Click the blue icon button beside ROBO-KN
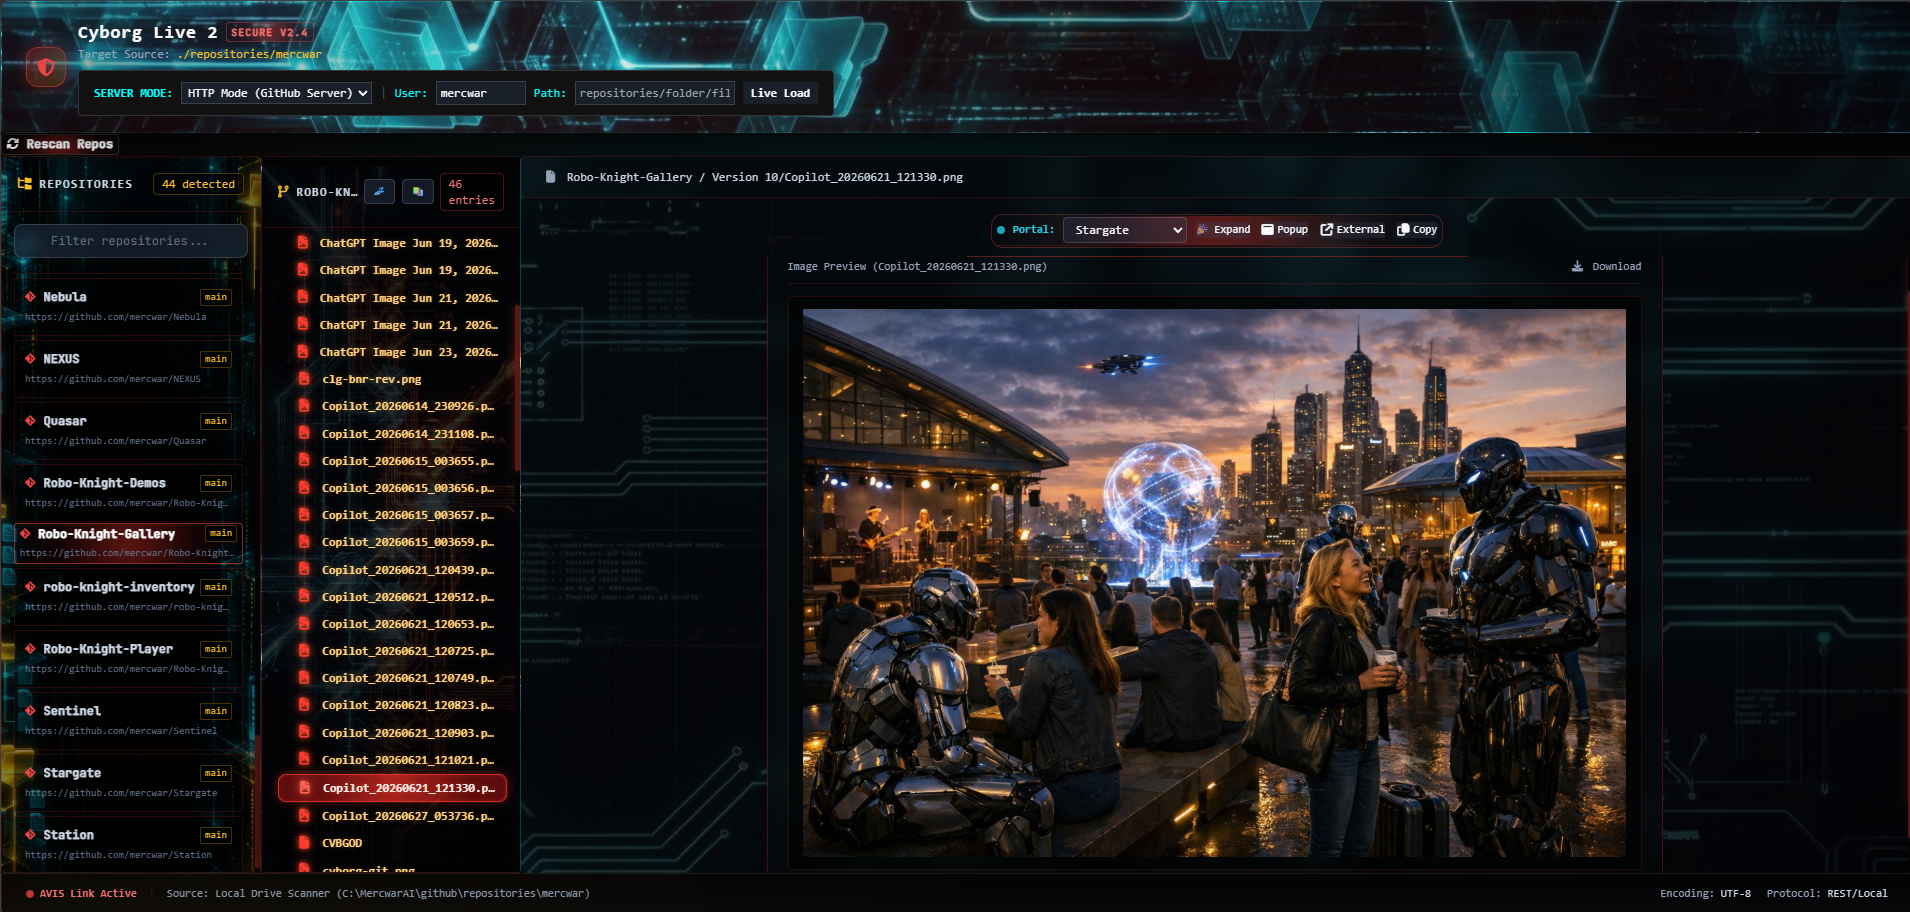Viewport: 1910px width, 912px height. point(379,191)
